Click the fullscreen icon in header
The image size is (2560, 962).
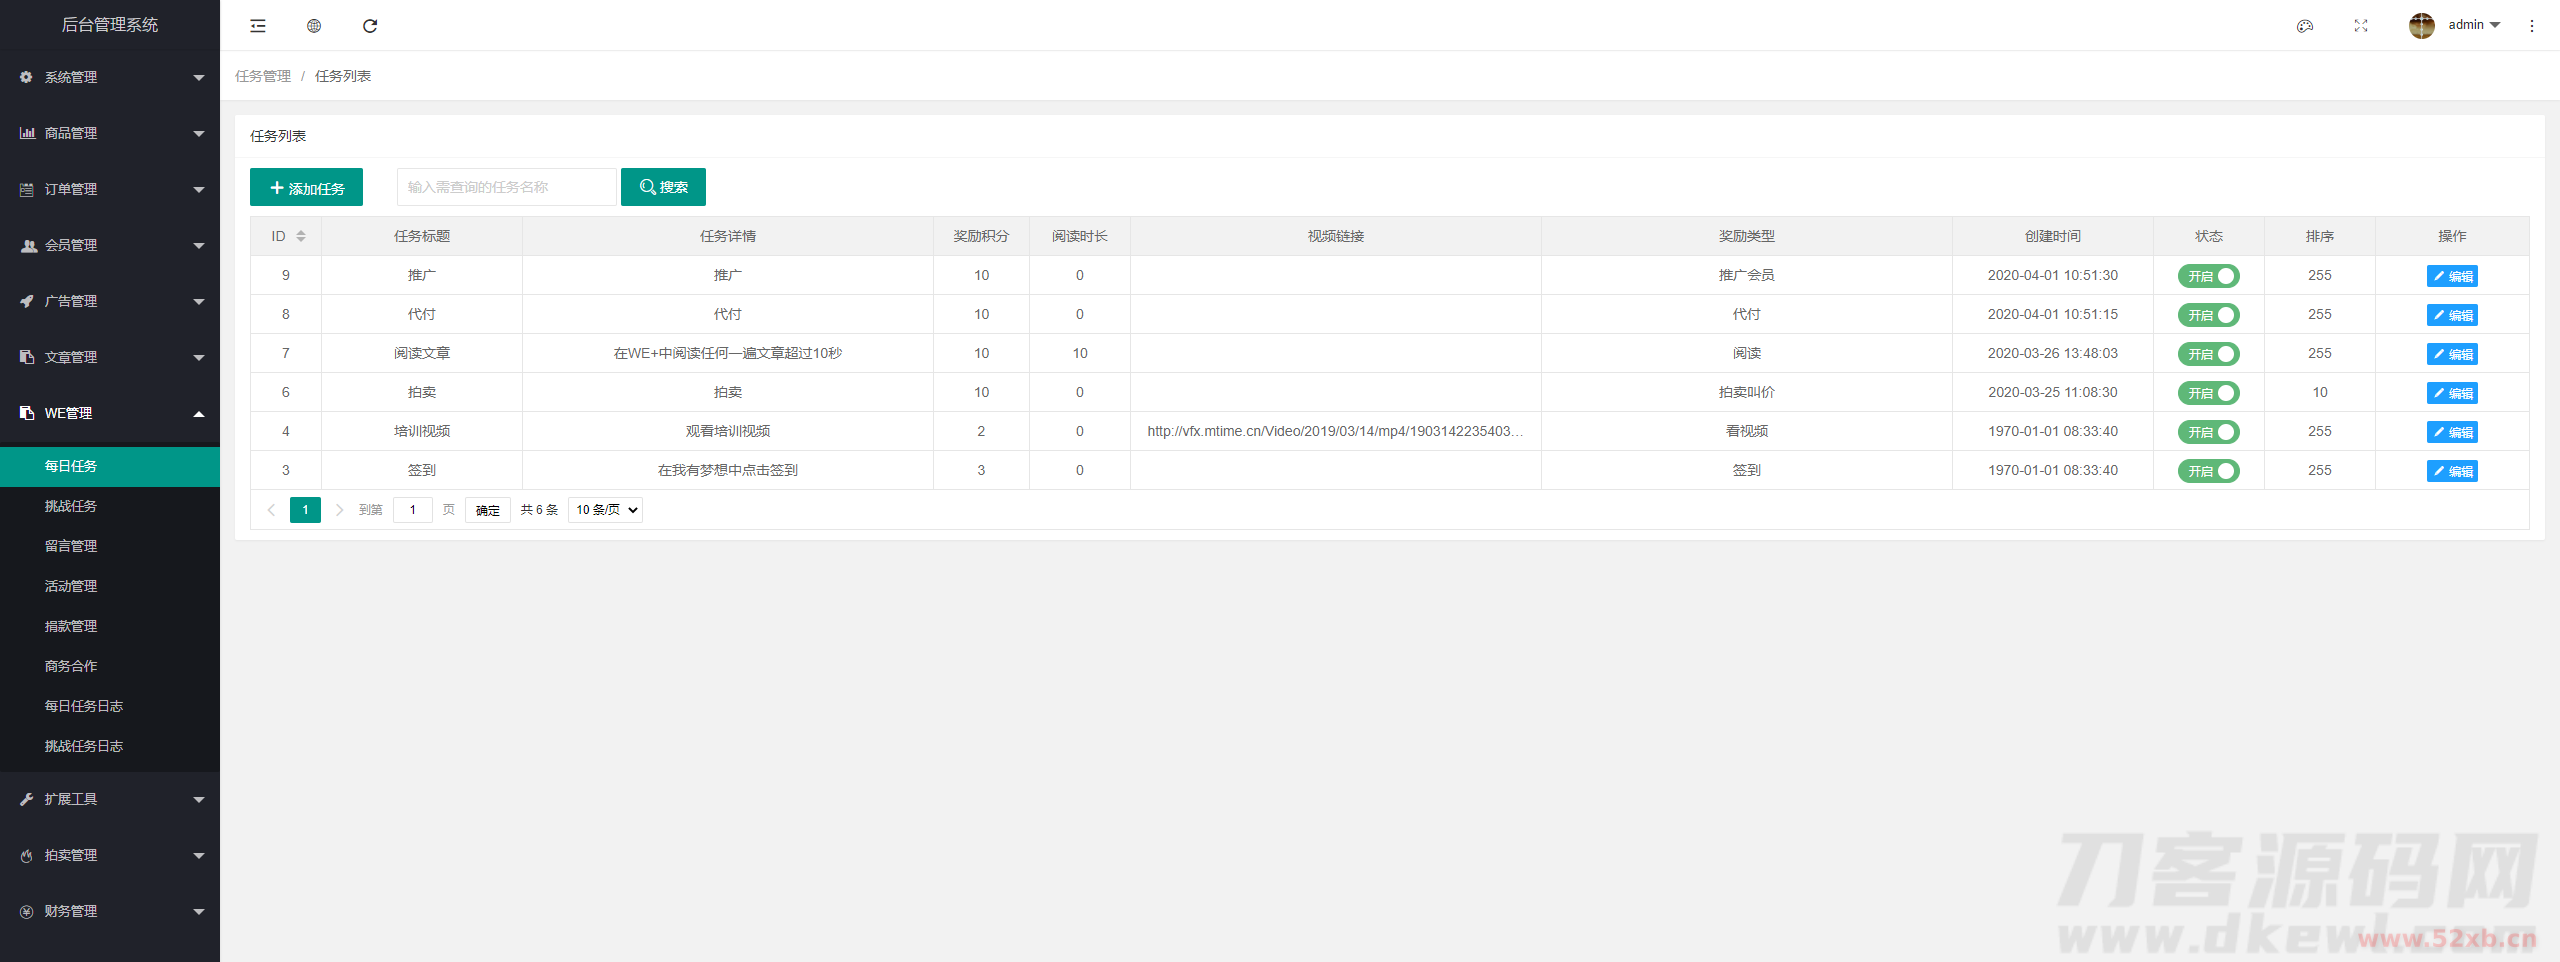tap(2361, 26)
